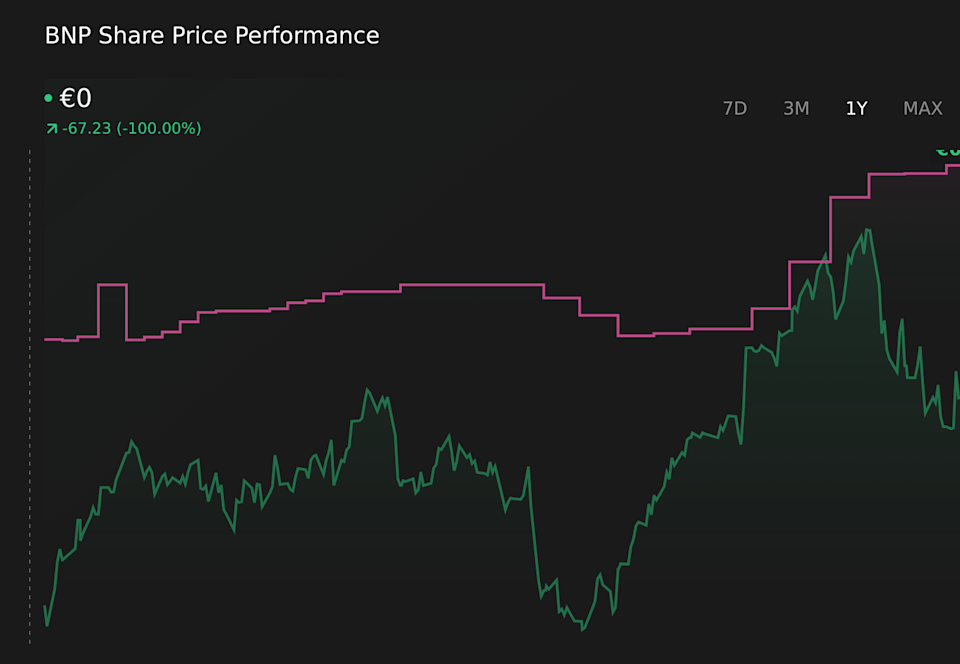Screen dimensions: 960x664
Task: Switch to the 3M time range
Action: [796, 108]
